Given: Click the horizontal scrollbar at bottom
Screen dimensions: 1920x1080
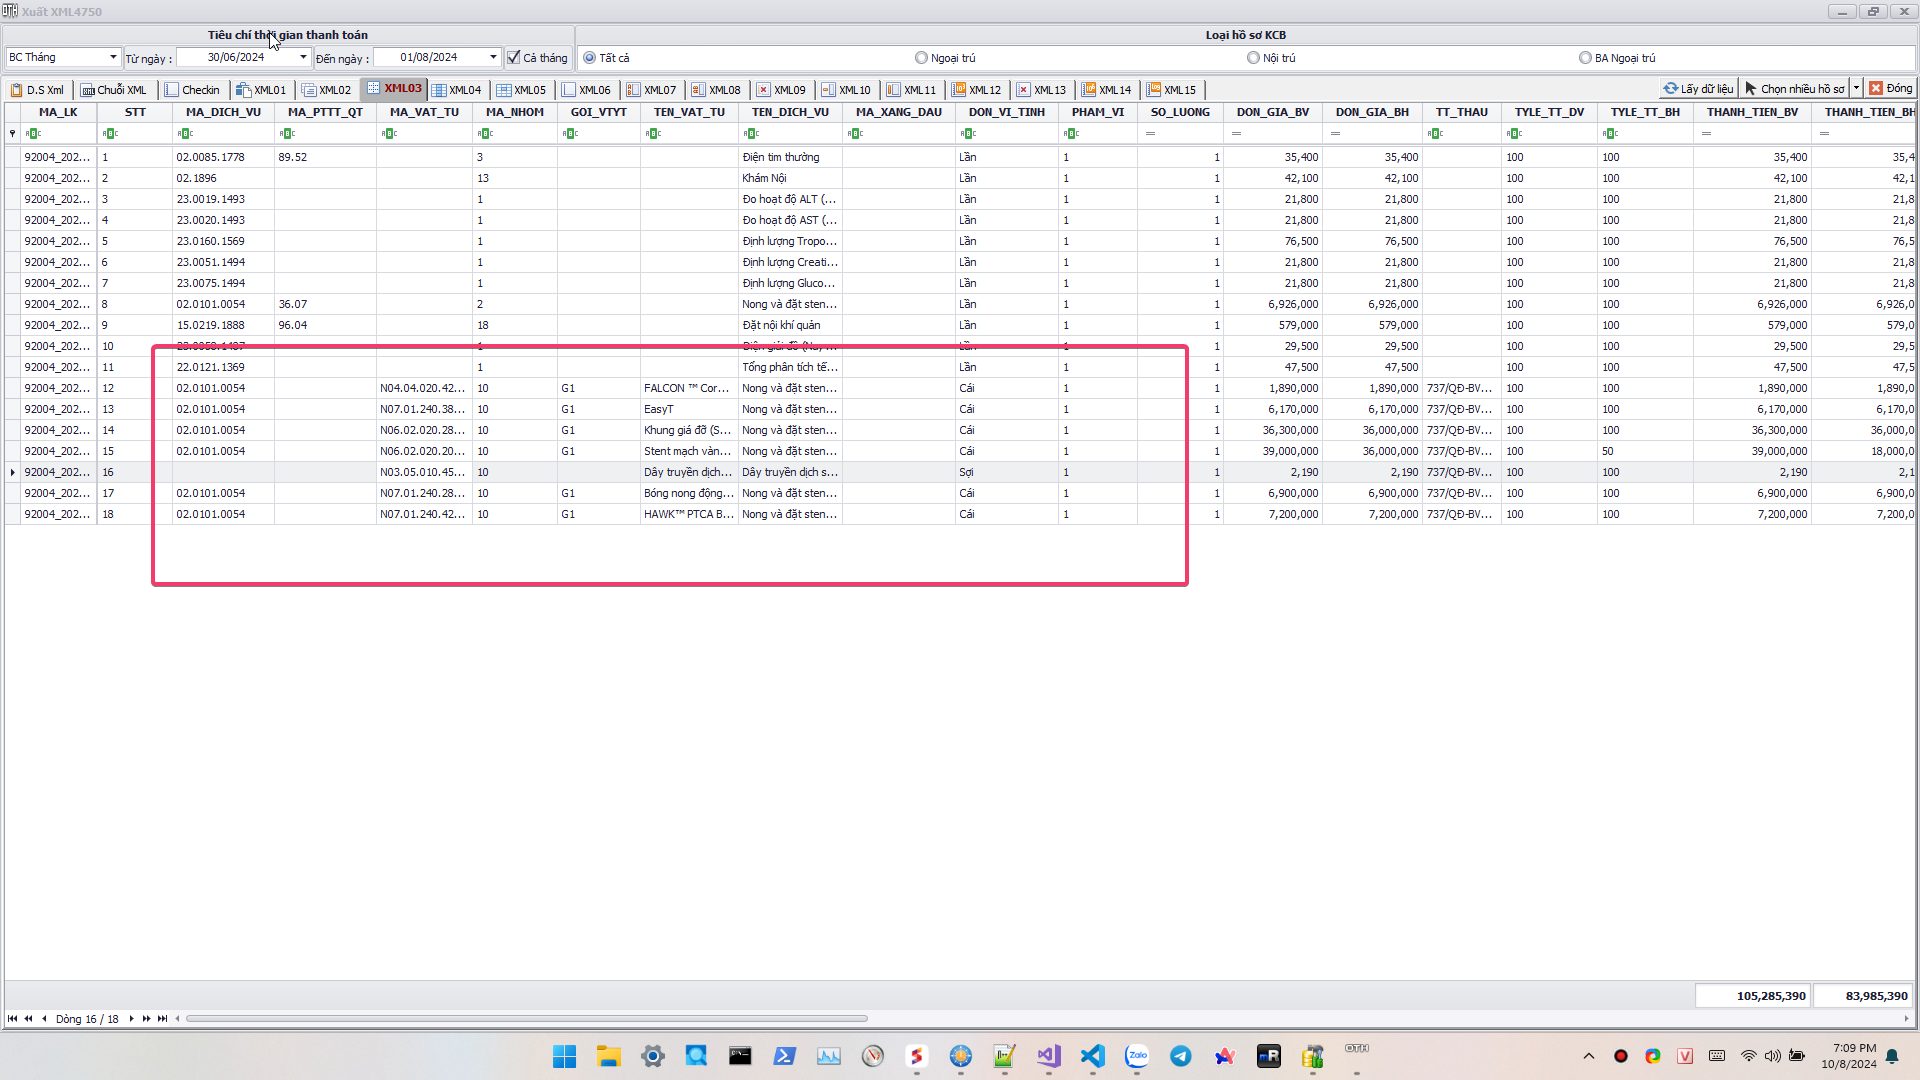Looking at the screenshot, I should coord(526,1019).
